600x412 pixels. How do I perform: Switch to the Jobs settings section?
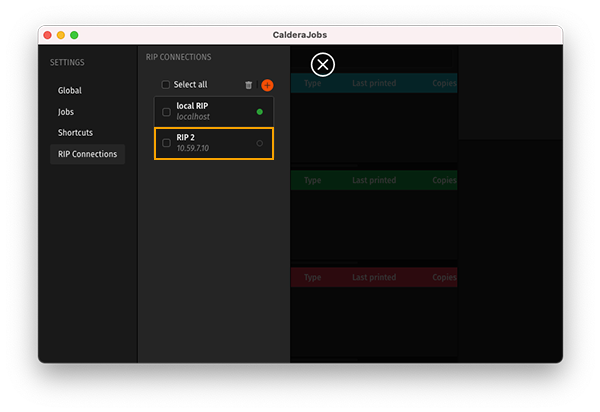[66, 112]
